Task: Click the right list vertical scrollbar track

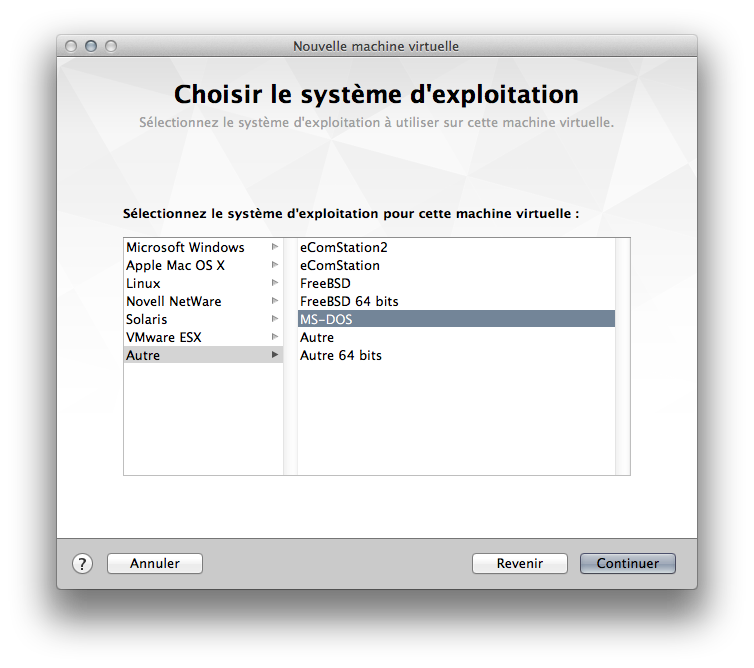Action: pyautogui.click(x=623, y=356)
